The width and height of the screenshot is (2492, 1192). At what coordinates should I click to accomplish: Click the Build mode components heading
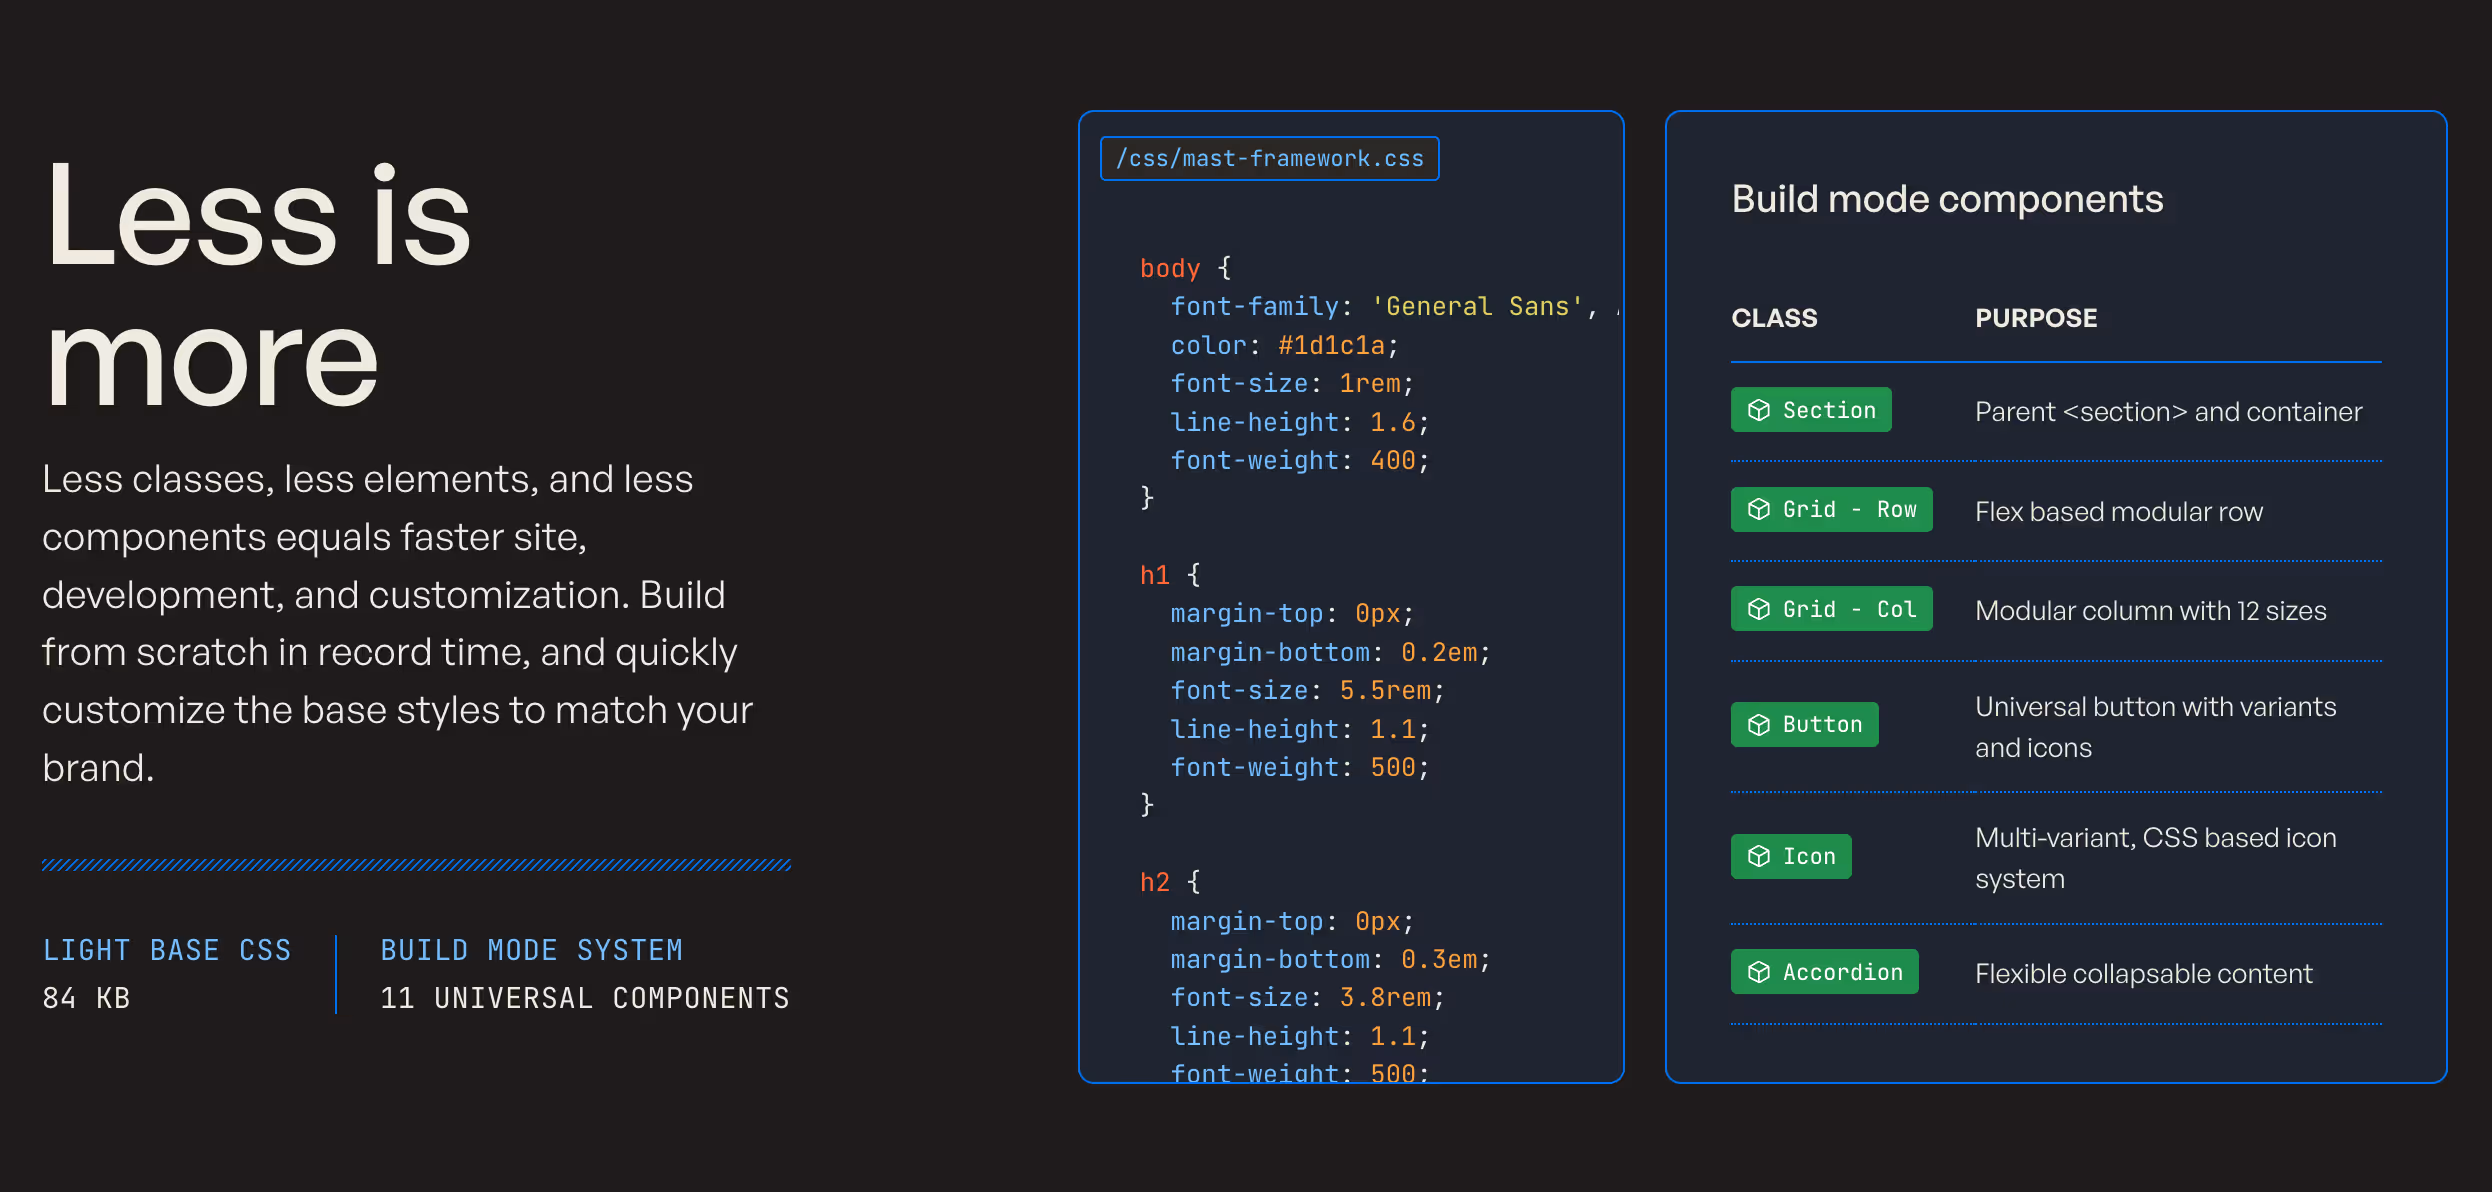coord(1947,199)
